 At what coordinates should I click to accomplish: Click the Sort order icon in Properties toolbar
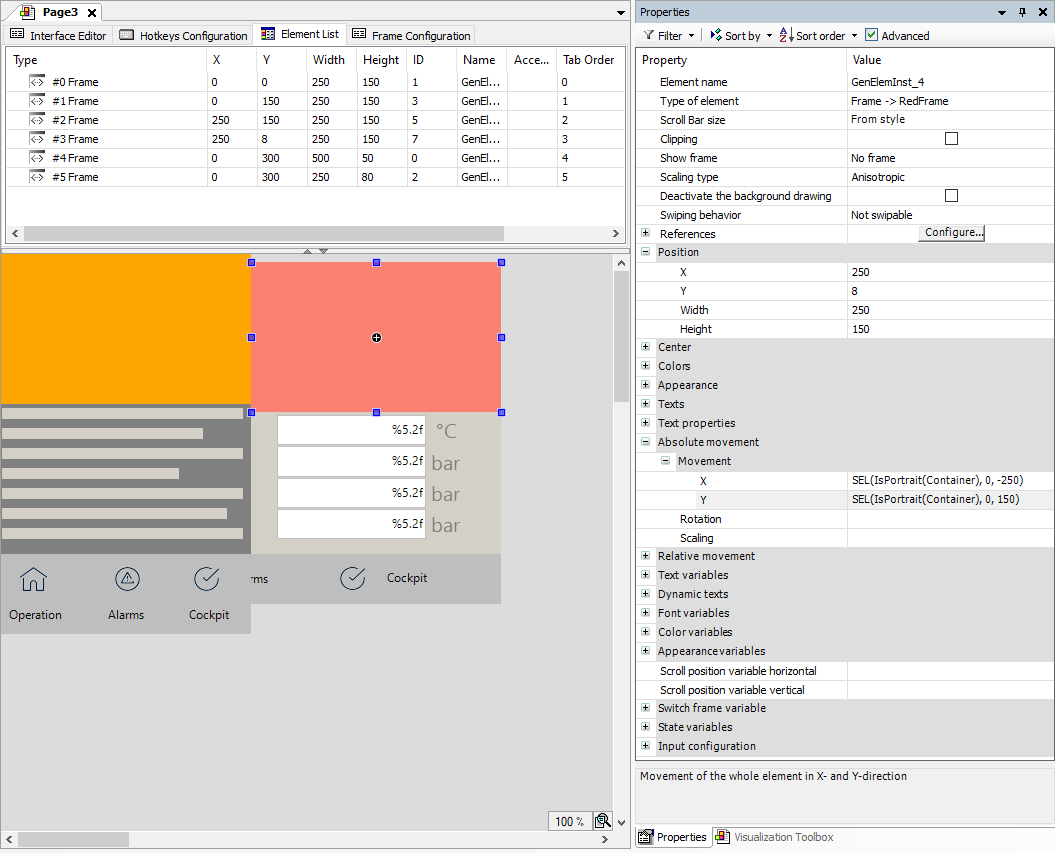tap(786, 35)
